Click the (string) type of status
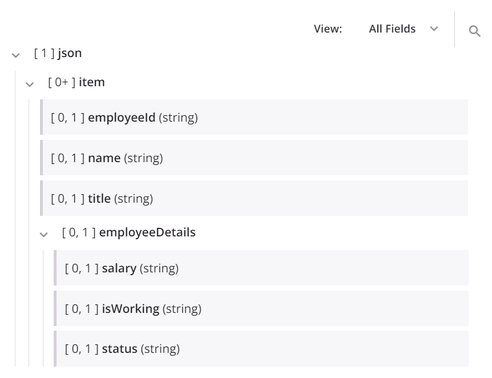Viewport: 492px width, 378px height. tap(160, 349)
